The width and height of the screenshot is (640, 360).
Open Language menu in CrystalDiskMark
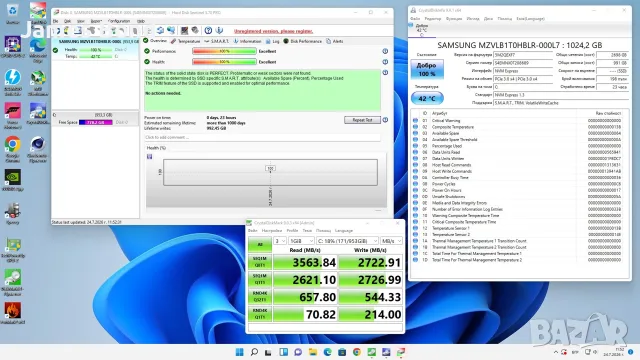(344, 231)
